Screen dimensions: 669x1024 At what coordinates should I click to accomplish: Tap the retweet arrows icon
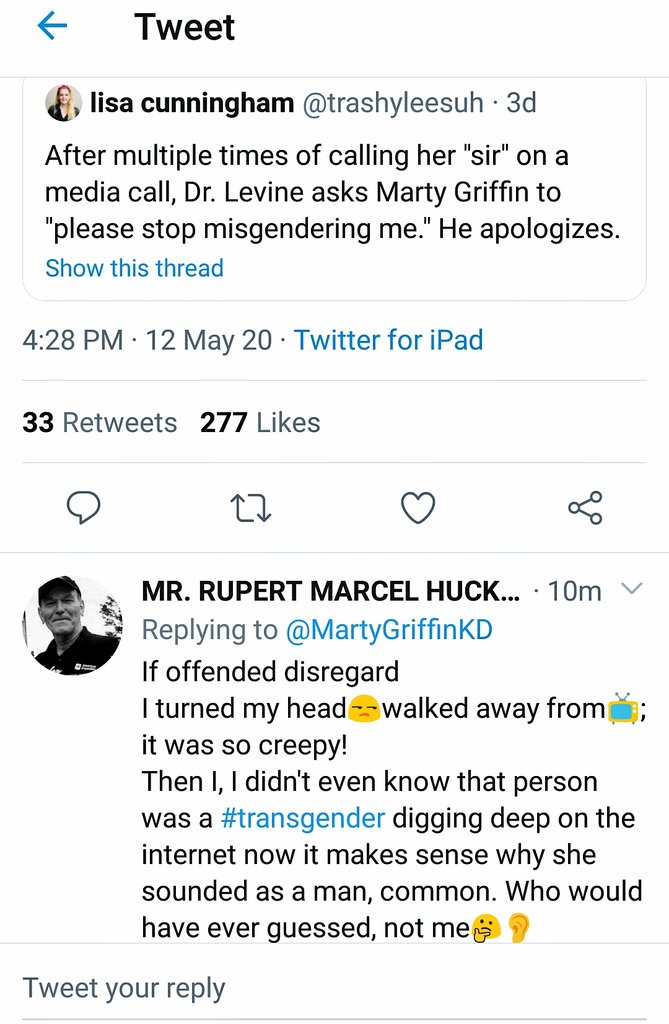[x=251, y=508]
